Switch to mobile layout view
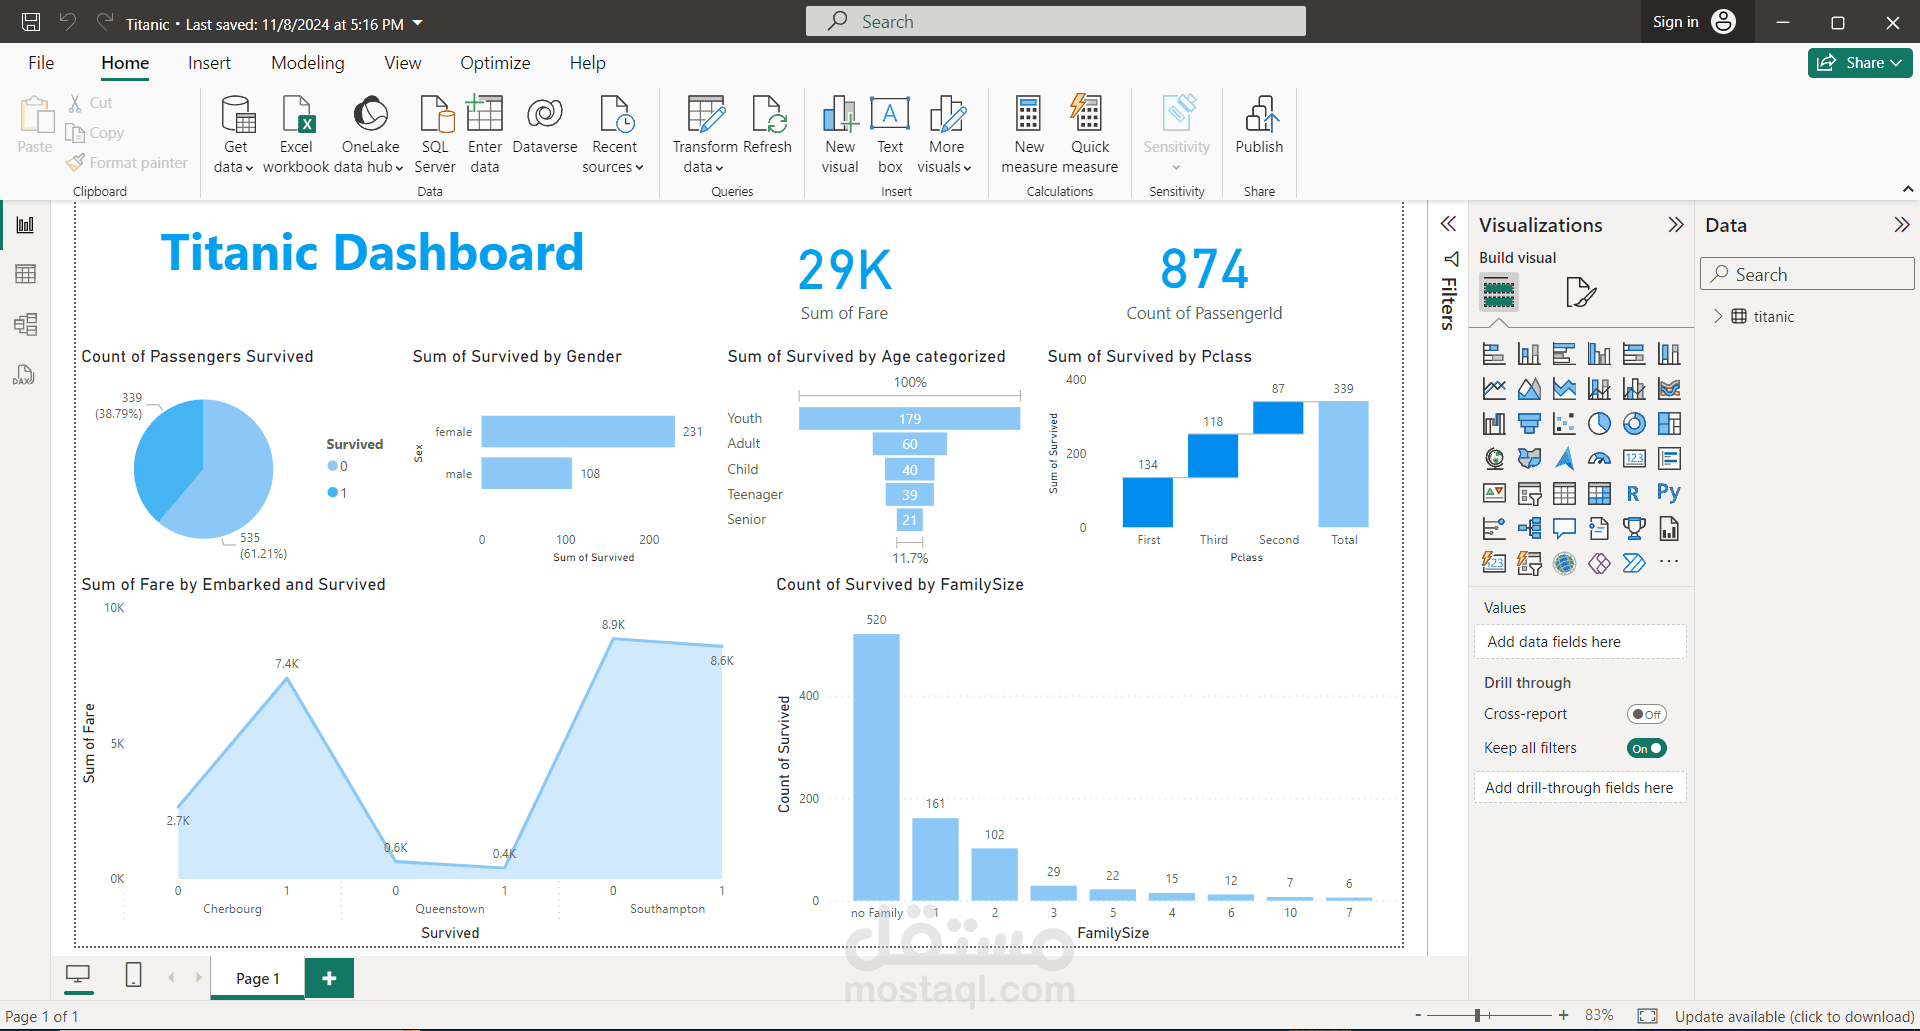The image size is (1920, 1031). pyautogui.click(x=133, y=975)
